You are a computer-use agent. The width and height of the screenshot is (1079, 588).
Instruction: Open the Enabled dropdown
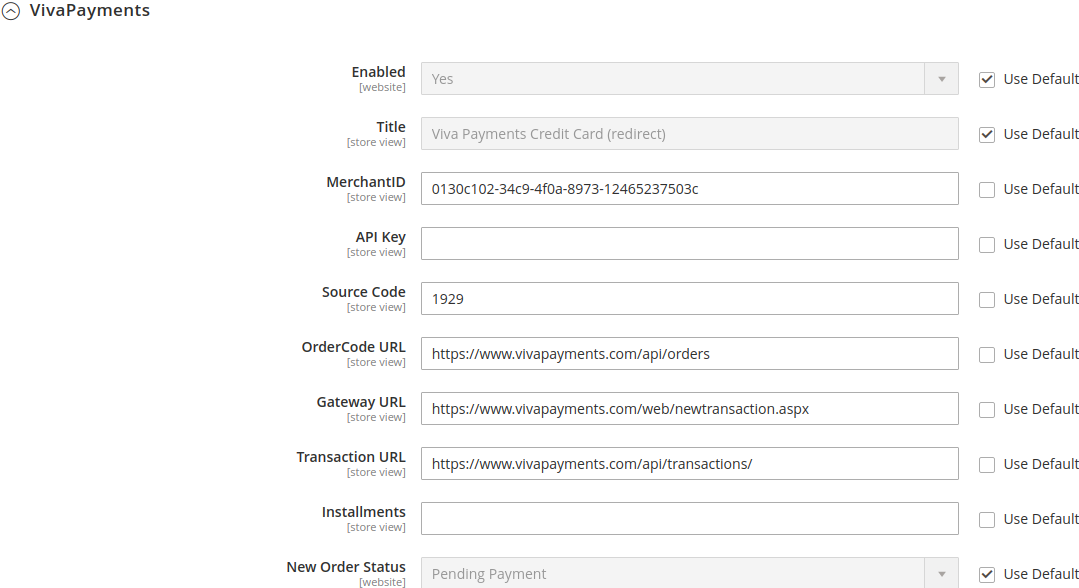(690, 78)
